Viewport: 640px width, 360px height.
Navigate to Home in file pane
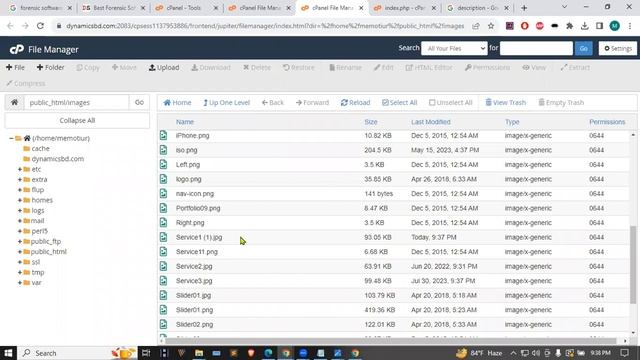177,102
